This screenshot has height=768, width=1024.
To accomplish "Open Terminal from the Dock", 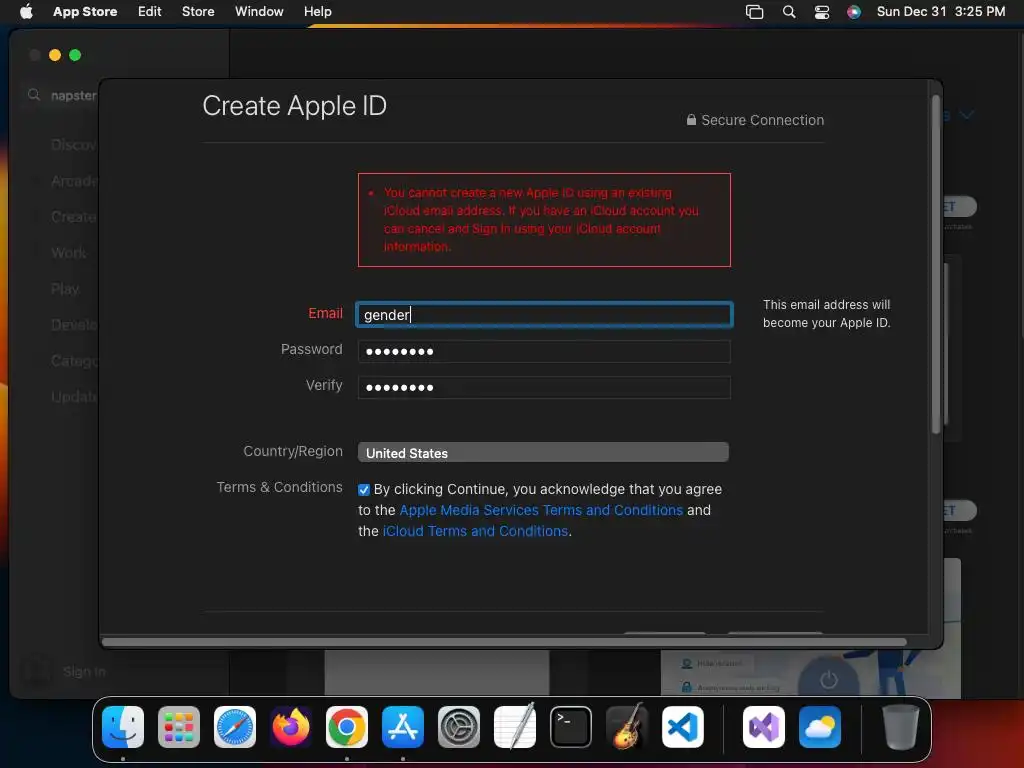I will point(571,726).
